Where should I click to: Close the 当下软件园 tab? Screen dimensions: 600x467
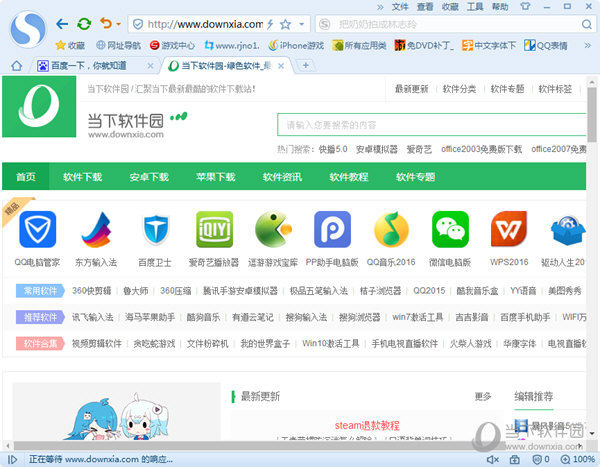(x=281, y=66)
